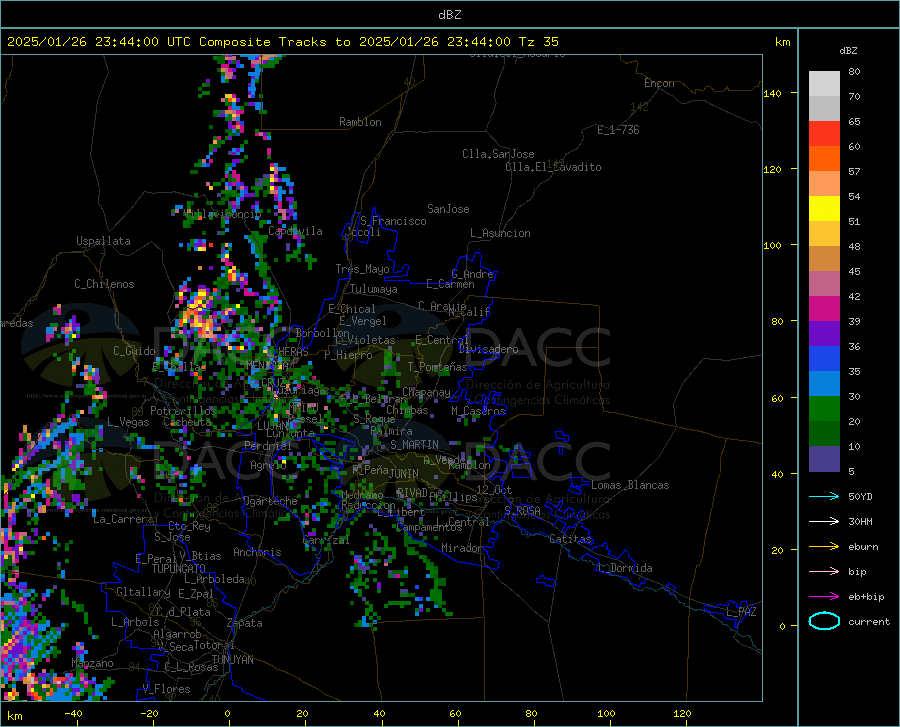Image resolution: width=900 pixels, height=727 pixels.
Task: Click the 'Anchoris' map label
Action: click(257, 552)
